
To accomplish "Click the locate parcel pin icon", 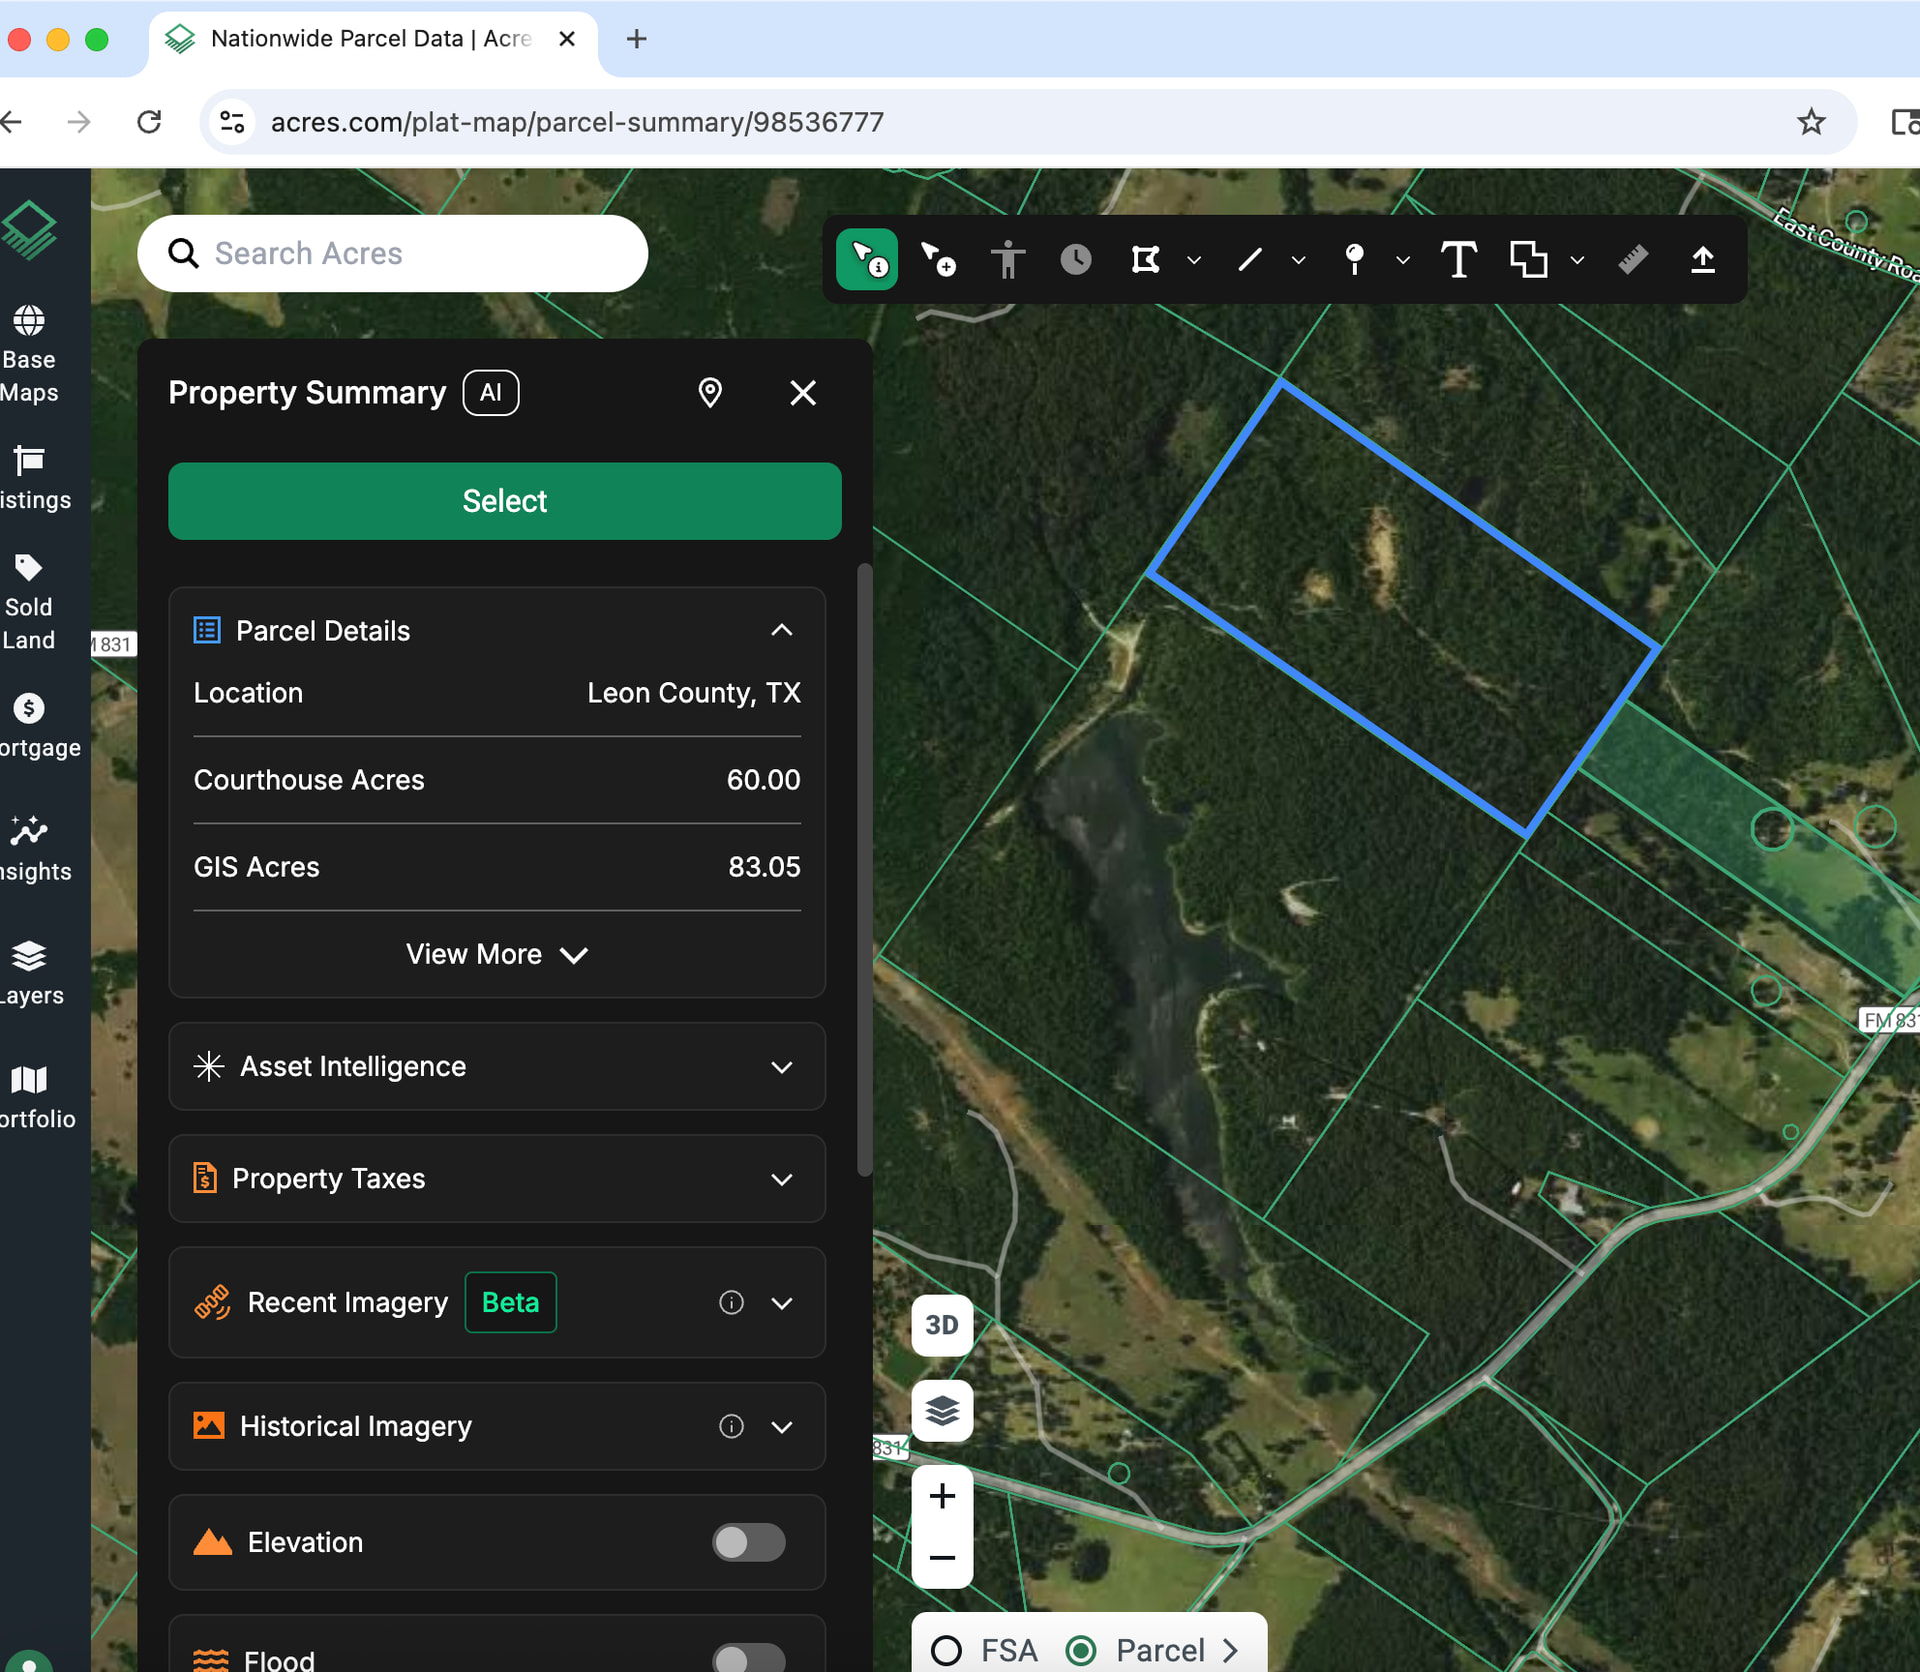I will [x=710, y=393].
